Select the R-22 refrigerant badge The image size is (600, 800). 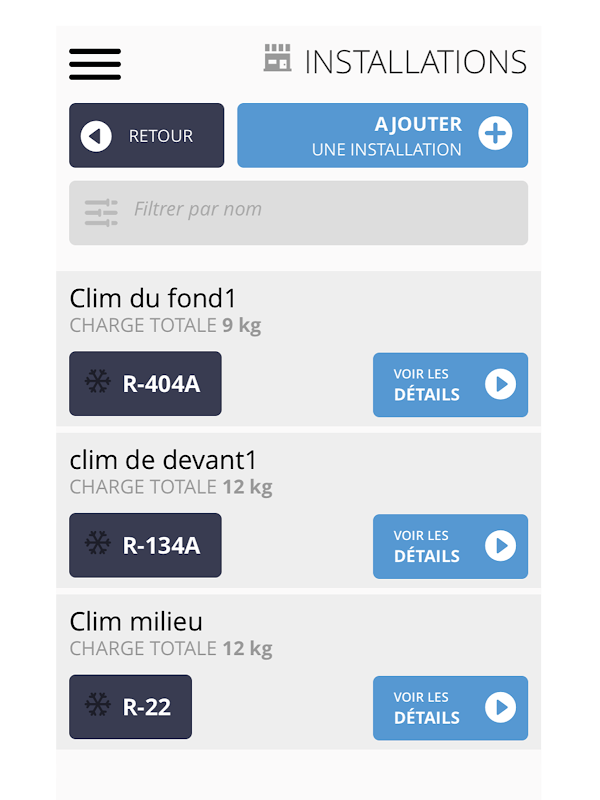131,707
